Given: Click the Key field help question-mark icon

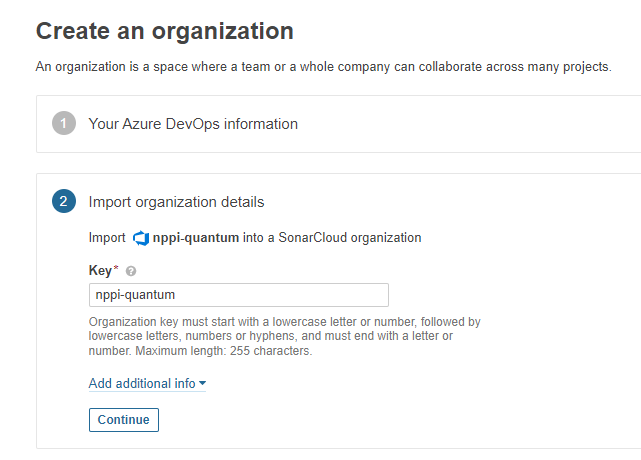Looking at the screenshot, I should point(131,271).
